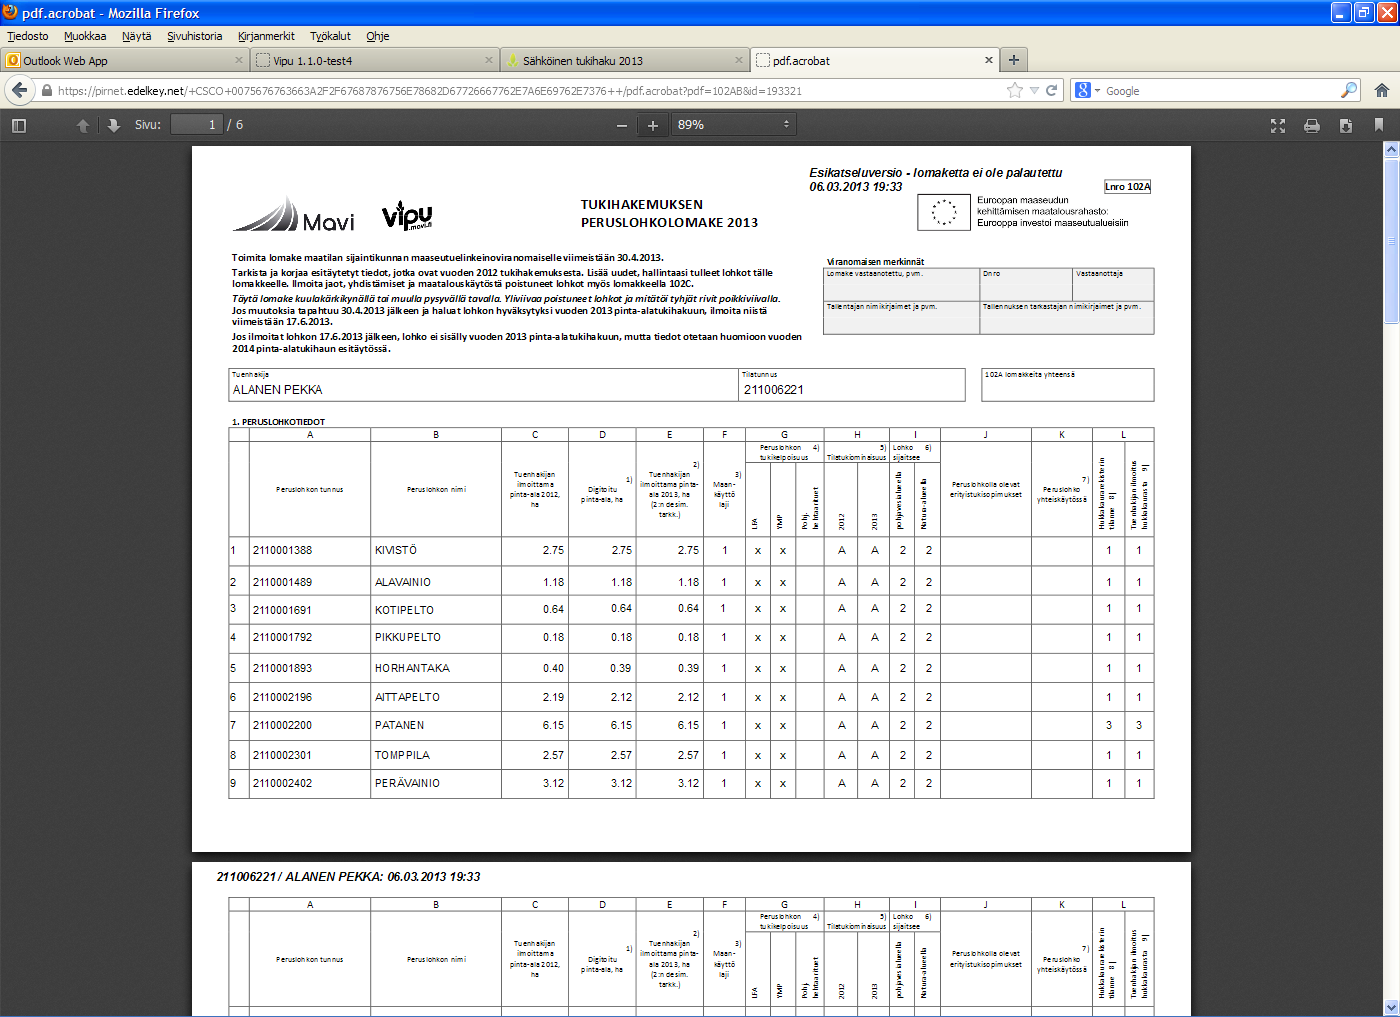Viewport: 1400px width, 1017px height.
Task: Click the 1. PERUSLOHKOTIEDOT section heading
Action: [x=279, y=422]
